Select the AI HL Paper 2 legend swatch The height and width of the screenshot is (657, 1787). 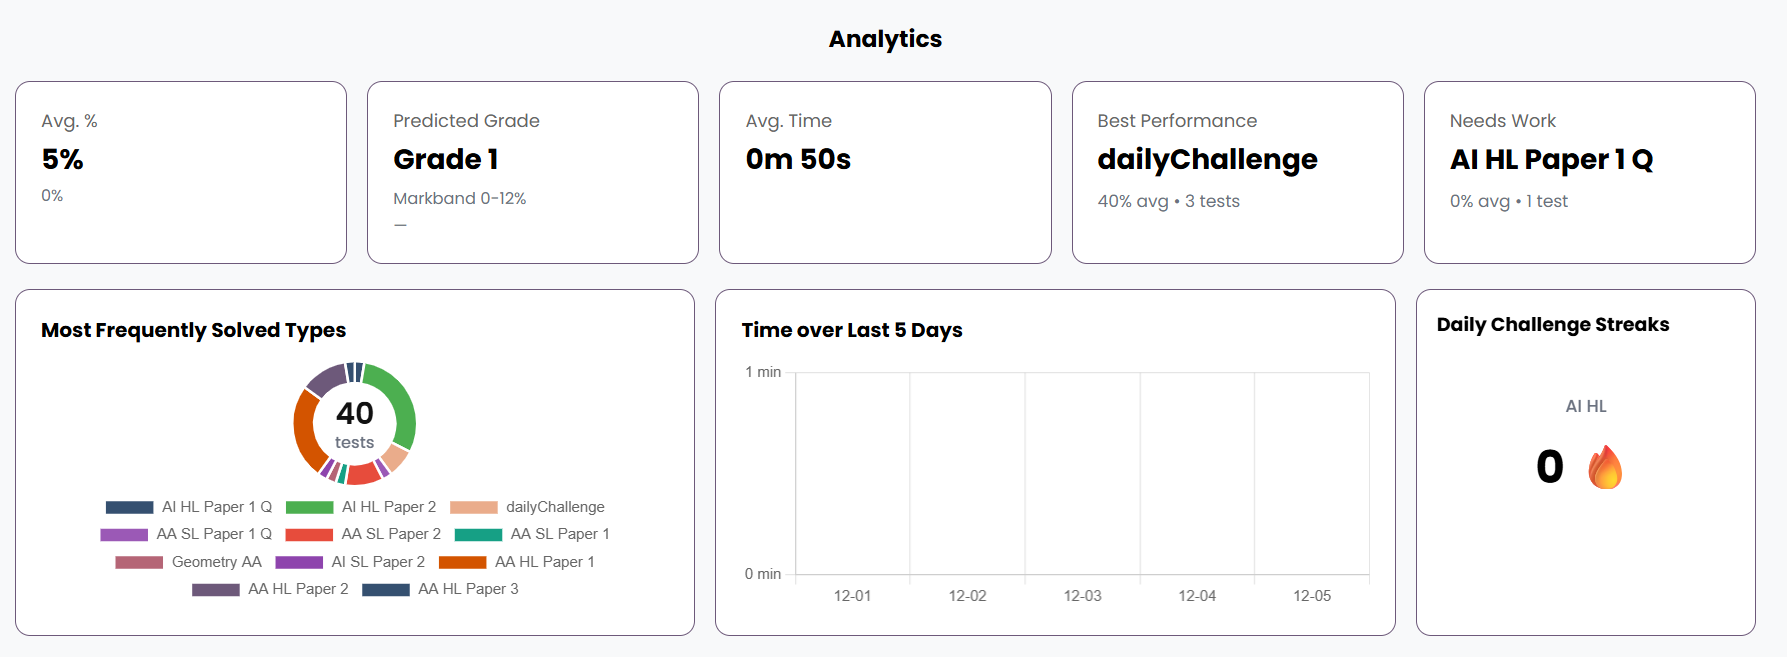click(311, 507)
